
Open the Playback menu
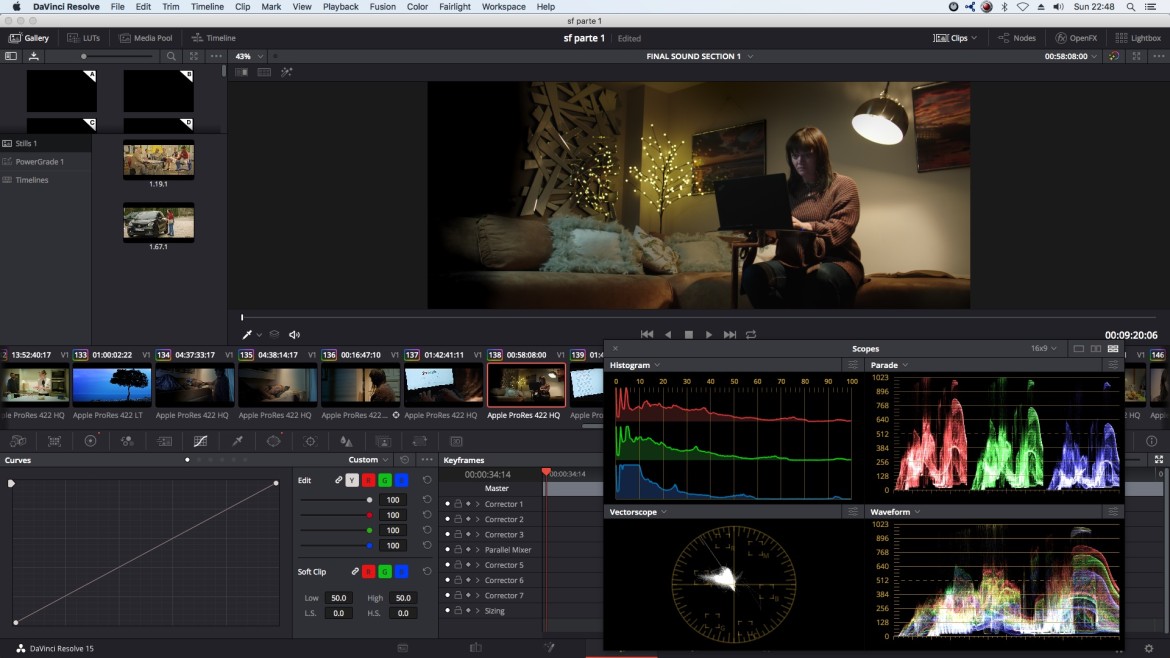pyautogui.click(x=340, y=7)
